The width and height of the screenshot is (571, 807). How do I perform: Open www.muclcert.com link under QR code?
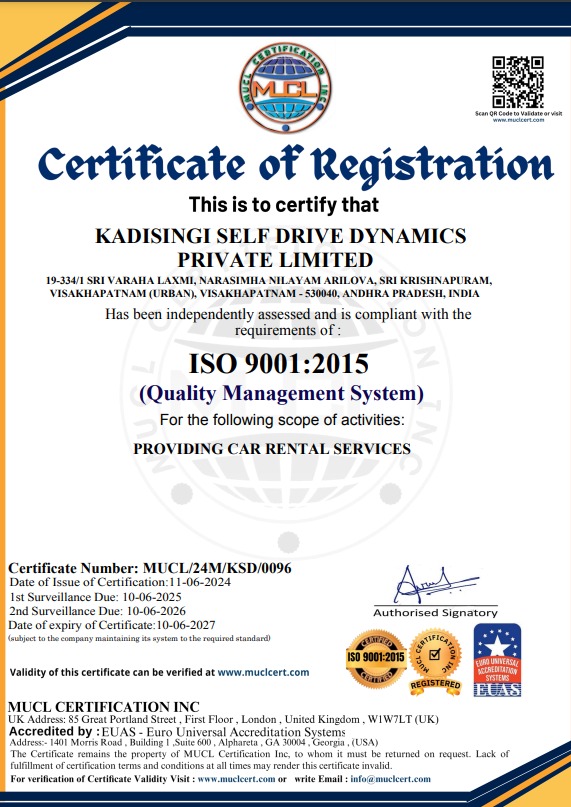(x=518, y=120)
